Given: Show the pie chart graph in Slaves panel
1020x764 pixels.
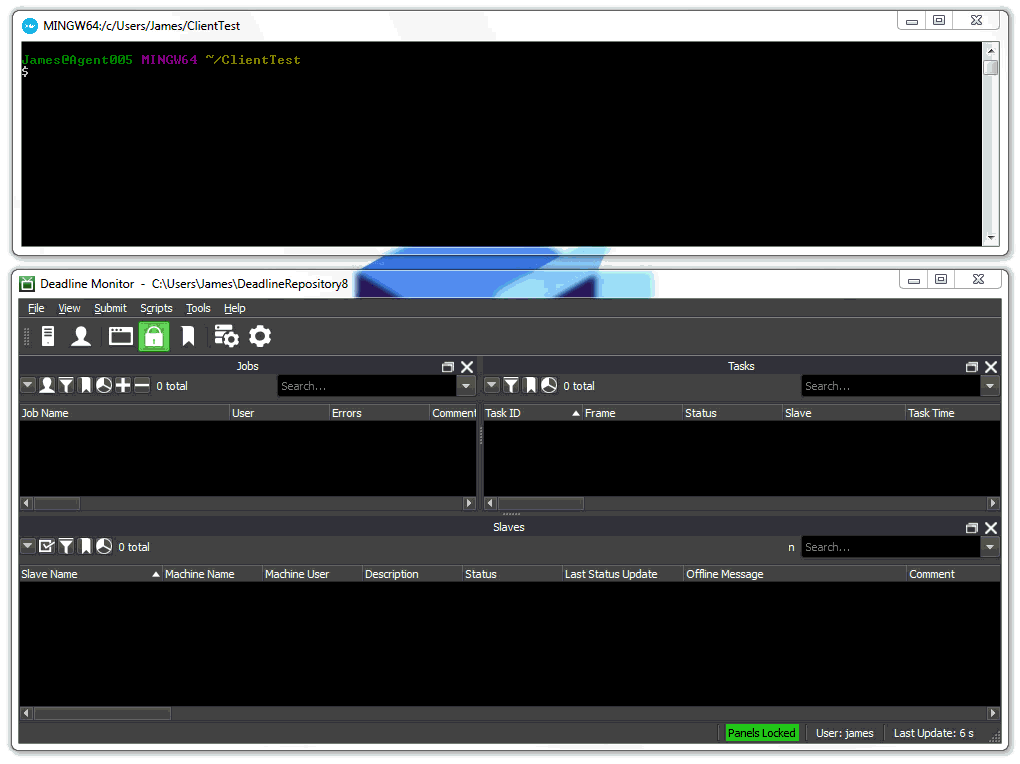Looking at the screenshot, I should click(x=104, y=547).
